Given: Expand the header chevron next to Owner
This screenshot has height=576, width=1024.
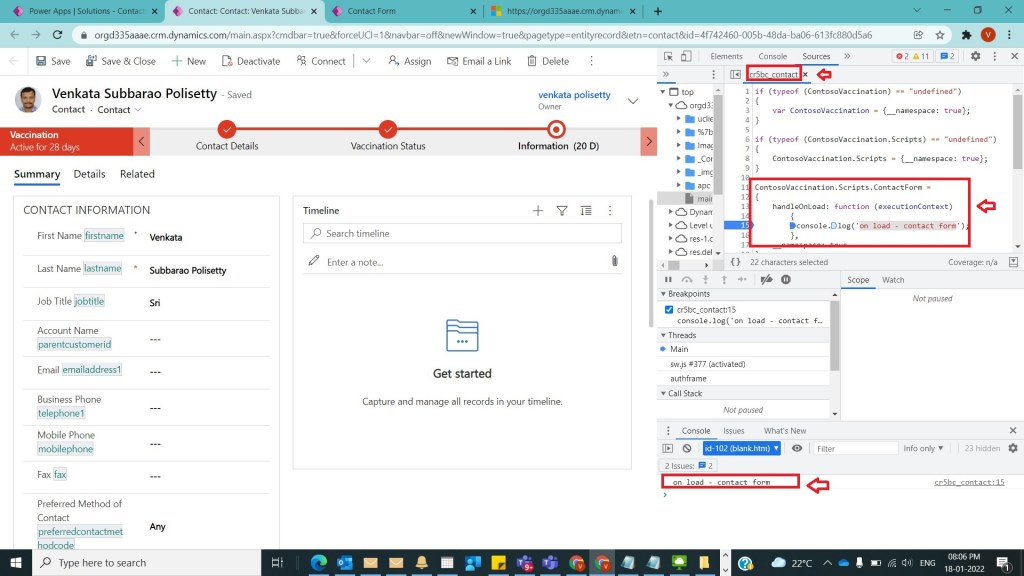Looking at the screenshot, I should coord(632,101).
